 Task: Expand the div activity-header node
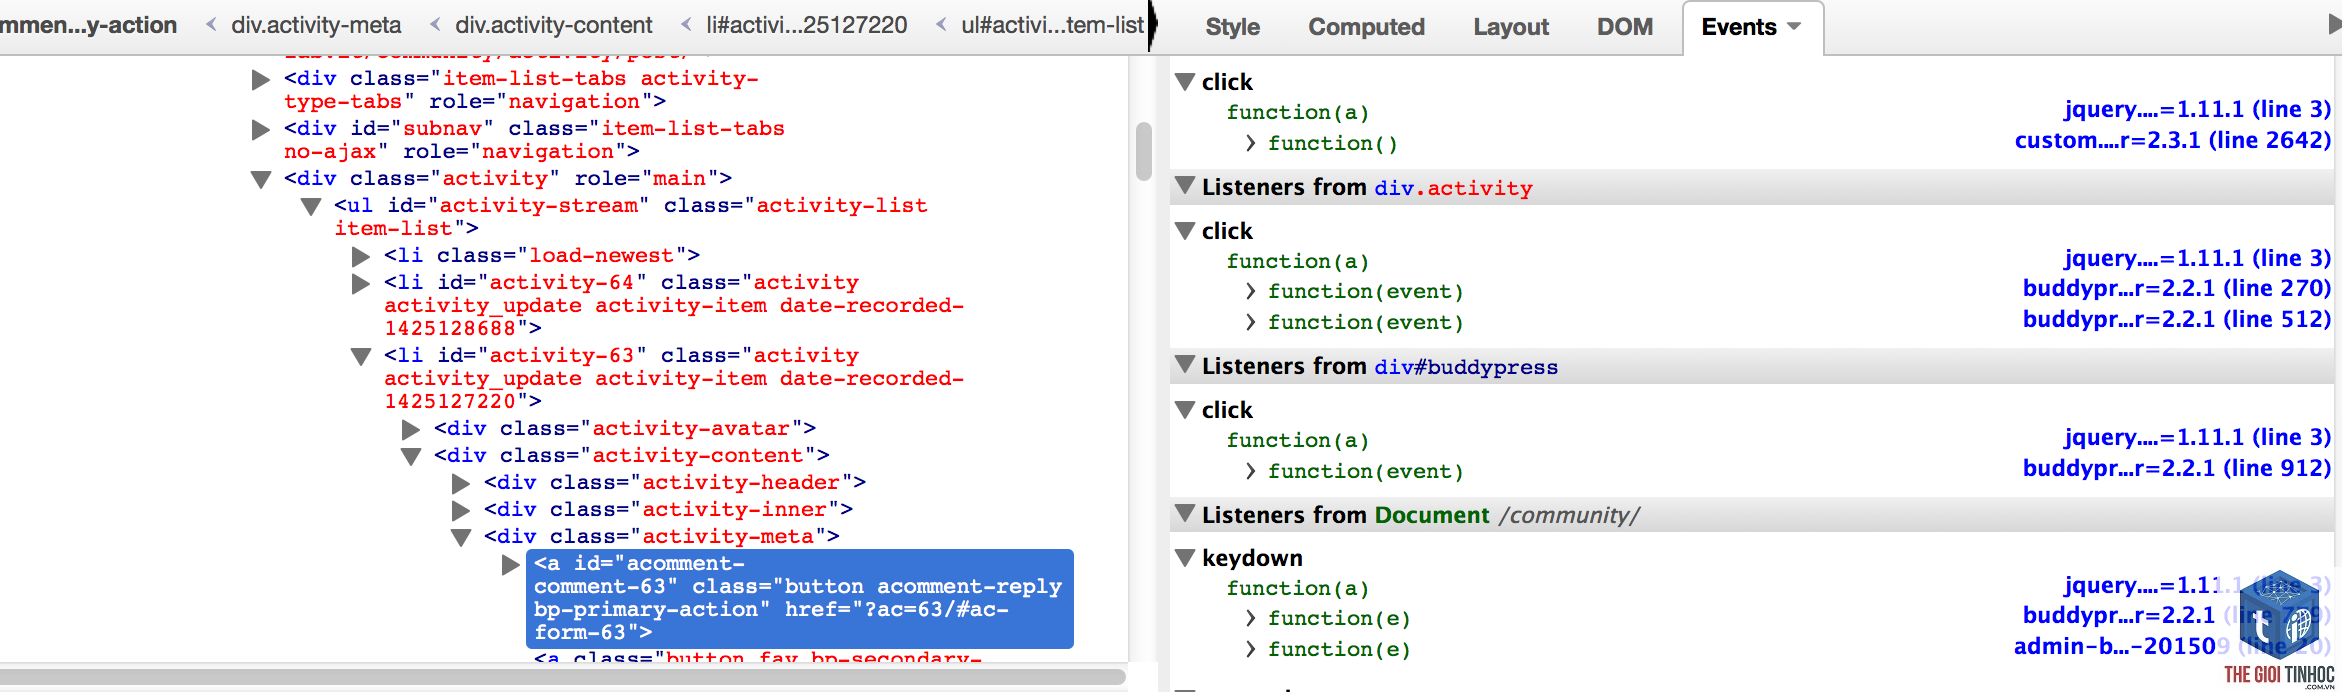click(461, 483)
